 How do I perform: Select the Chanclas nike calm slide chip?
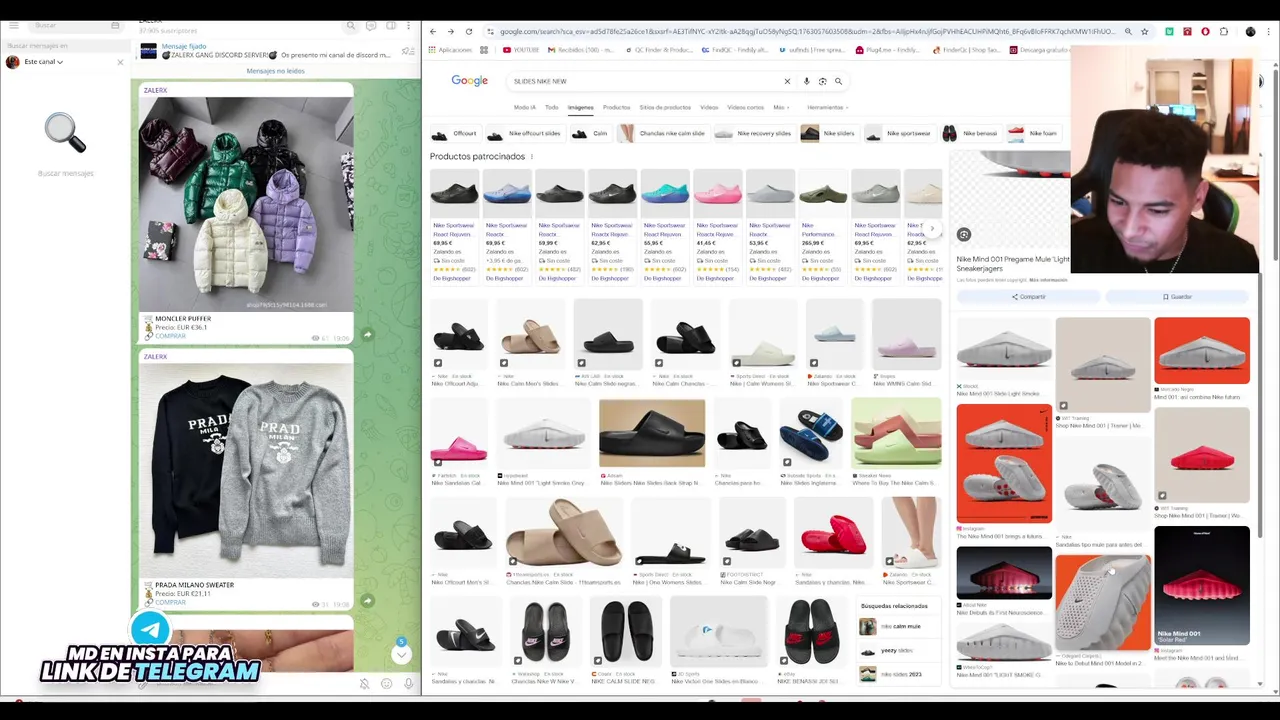click(663, 133)
